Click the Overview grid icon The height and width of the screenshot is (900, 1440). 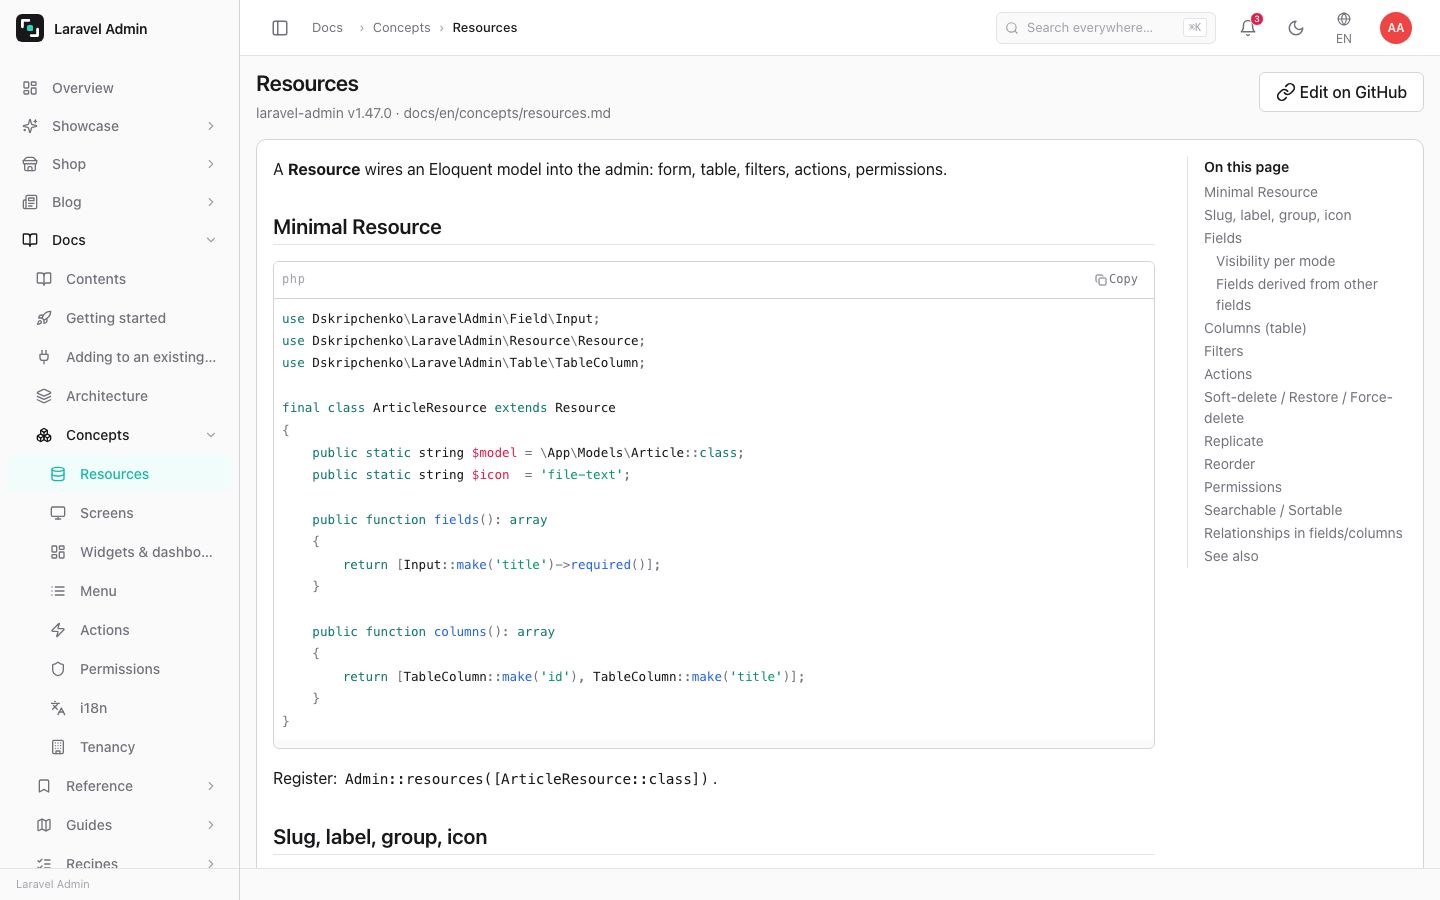coord(30,88)
